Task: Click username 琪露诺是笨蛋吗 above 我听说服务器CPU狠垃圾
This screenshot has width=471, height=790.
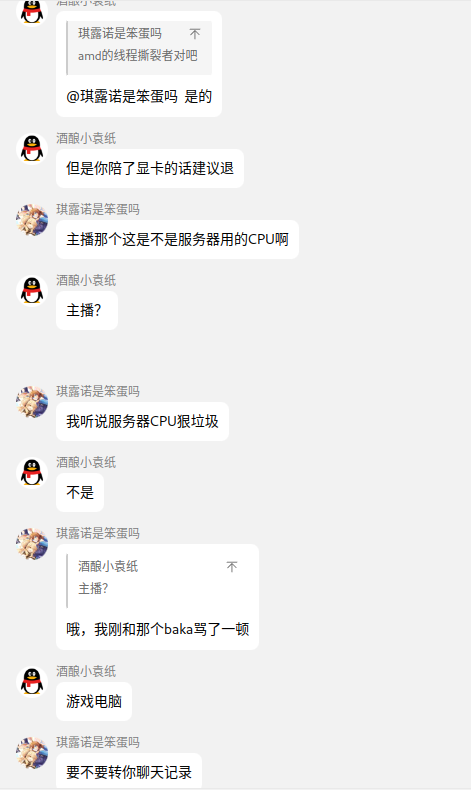Action: 98,391
